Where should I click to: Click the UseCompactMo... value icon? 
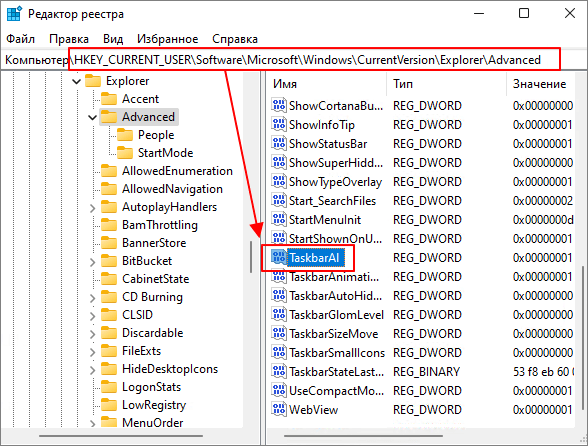click(x=279, y=390)
